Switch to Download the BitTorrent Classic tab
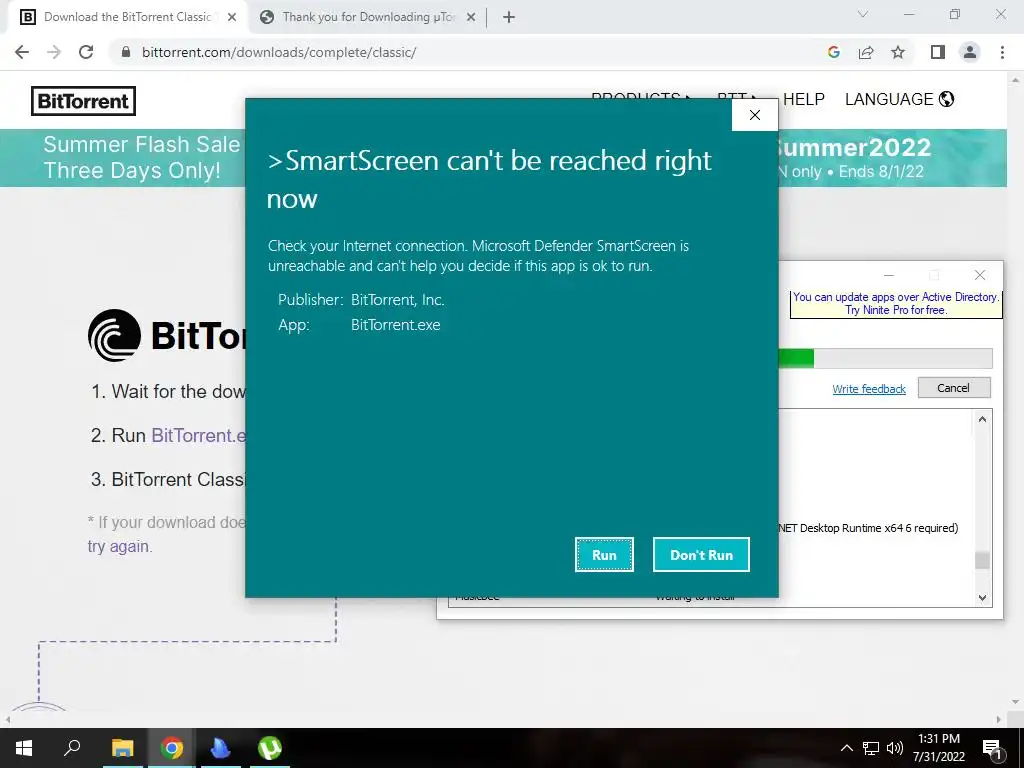This screenshot has height=768, width=1024. click(x=127, y=17)
